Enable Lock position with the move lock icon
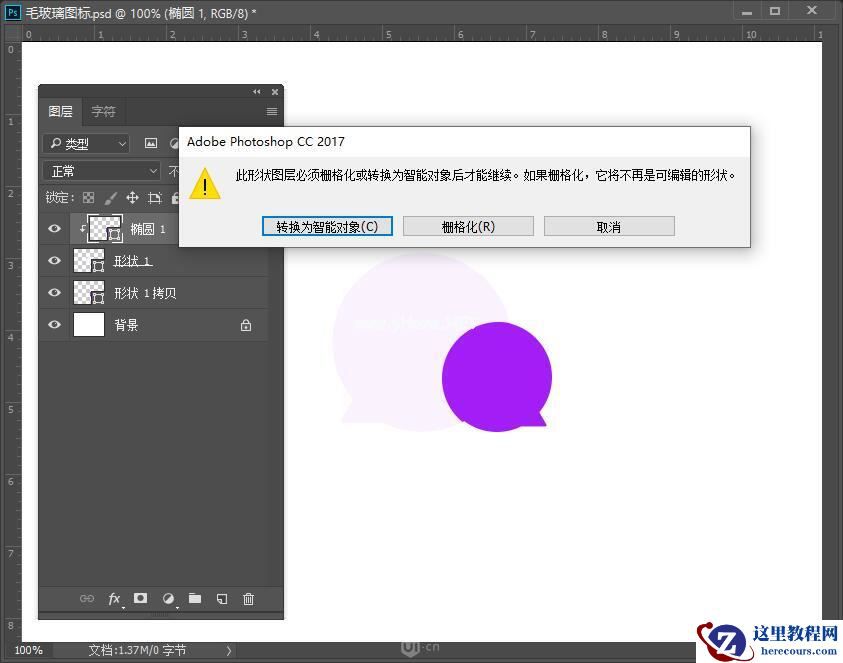This screenshot has width=843, height=663. 134,197
